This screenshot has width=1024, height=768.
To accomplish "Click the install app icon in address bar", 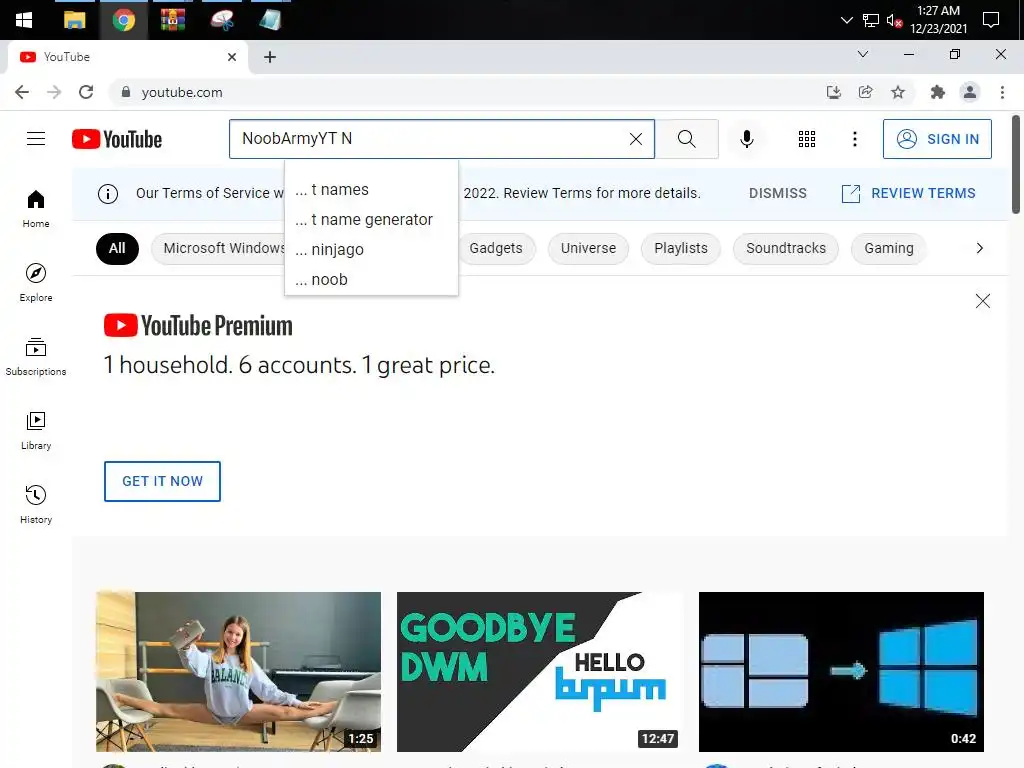I will (x=833, y=92).
